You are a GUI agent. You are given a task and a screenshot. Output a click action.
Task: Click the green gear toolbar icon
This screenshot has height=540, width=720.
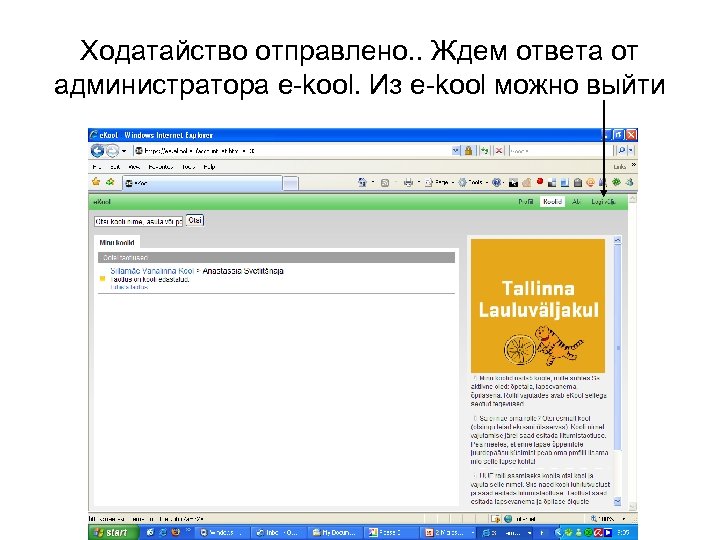(616, 182)
